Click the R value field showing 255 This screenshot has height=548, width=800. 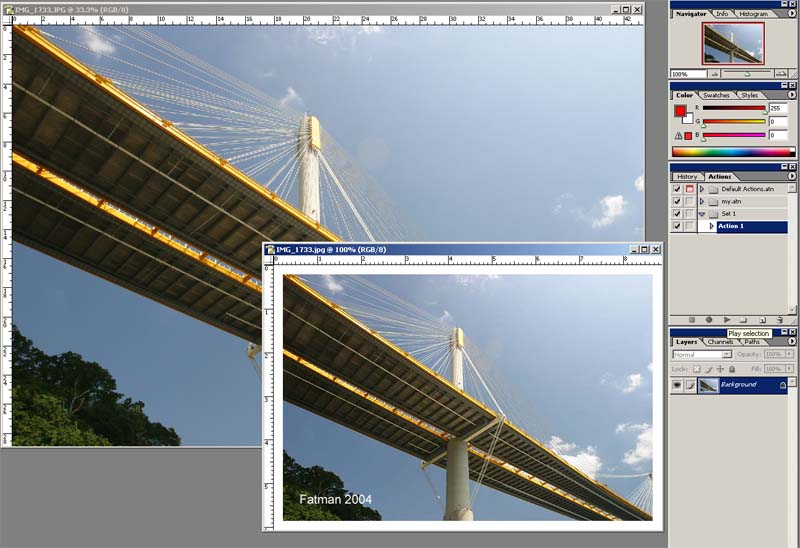click(778, 108)
